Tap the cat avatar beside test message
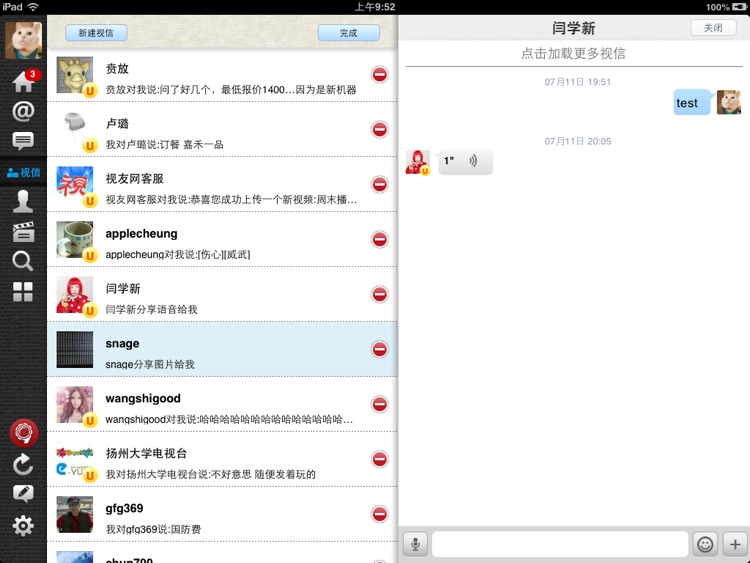This screenshot has width=750, height=563. click(728, 102)
